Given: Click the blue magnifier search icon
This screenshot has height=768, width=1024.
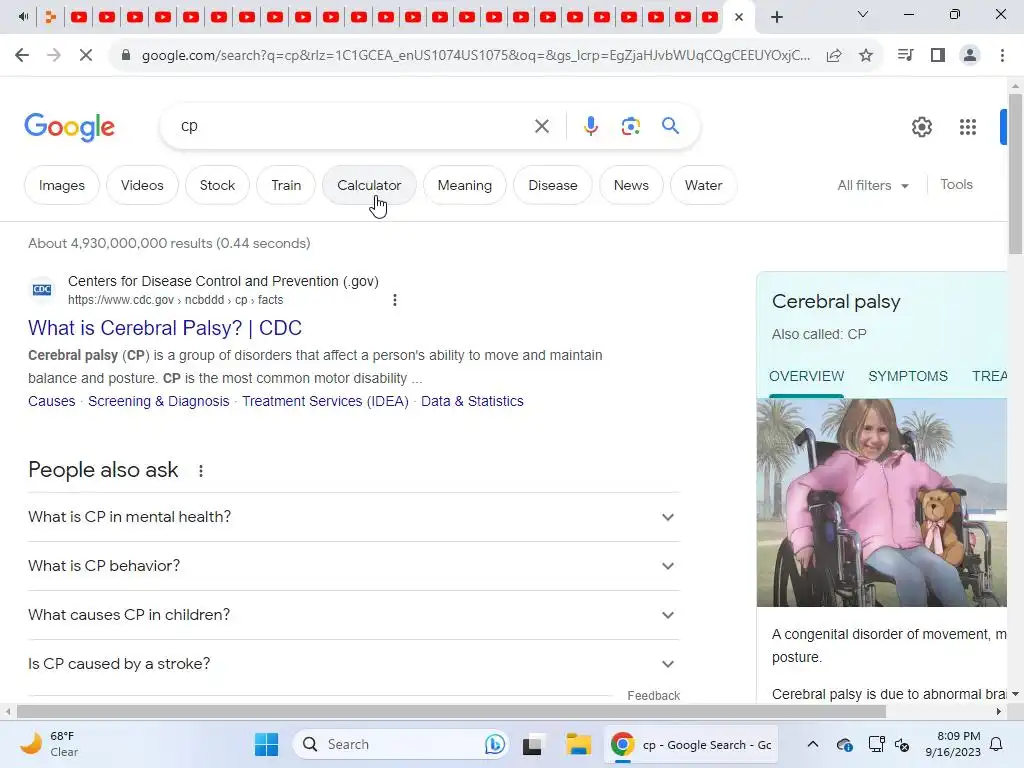Looking at the screenshot, I should pyautogui.click(x=670, y=125).
